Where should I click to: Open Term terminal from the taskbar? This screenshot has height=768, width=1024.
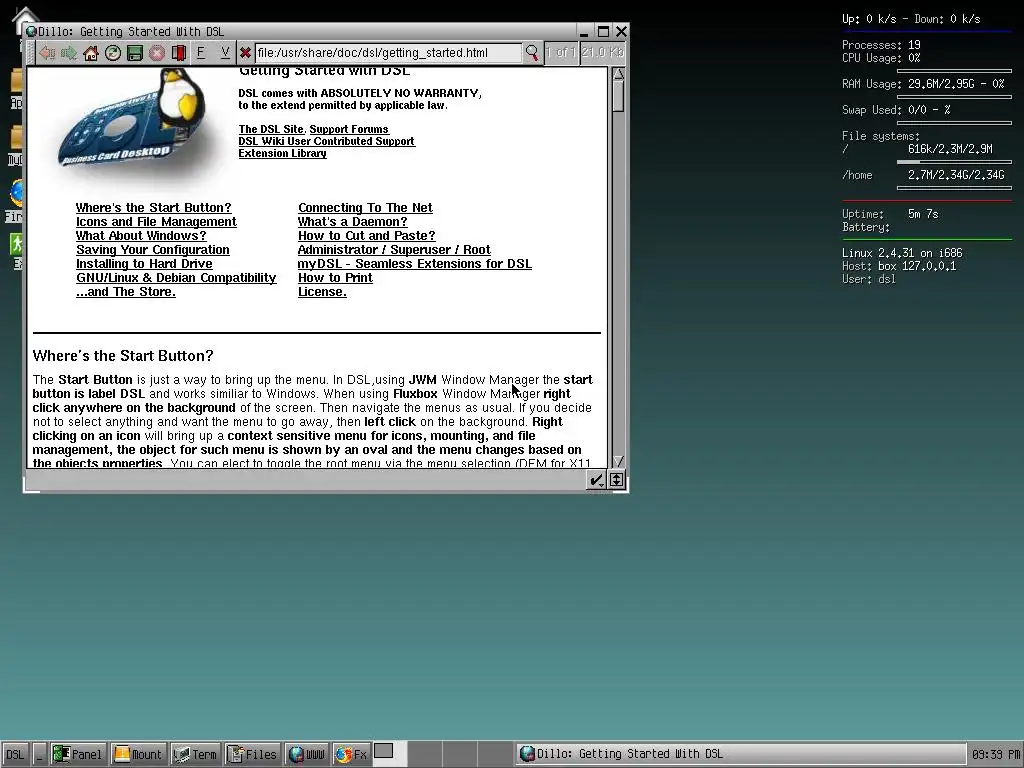coord(195,754)
